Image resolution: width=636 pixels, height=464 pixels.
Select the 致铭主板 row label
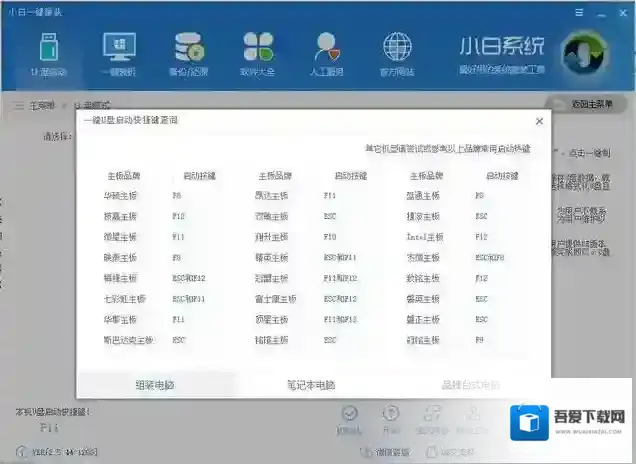click(x=423, y=278)
